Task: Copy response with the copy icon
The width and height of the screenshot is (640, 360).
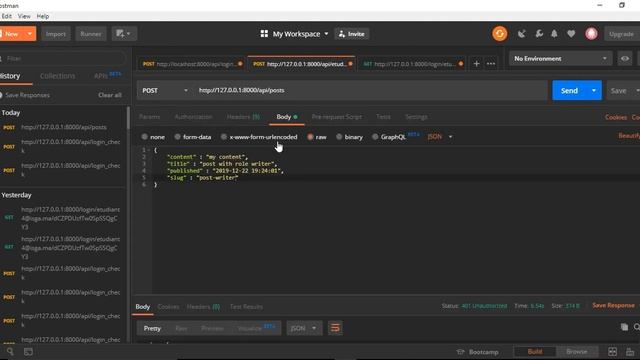Action: click(x=624, y=327)
